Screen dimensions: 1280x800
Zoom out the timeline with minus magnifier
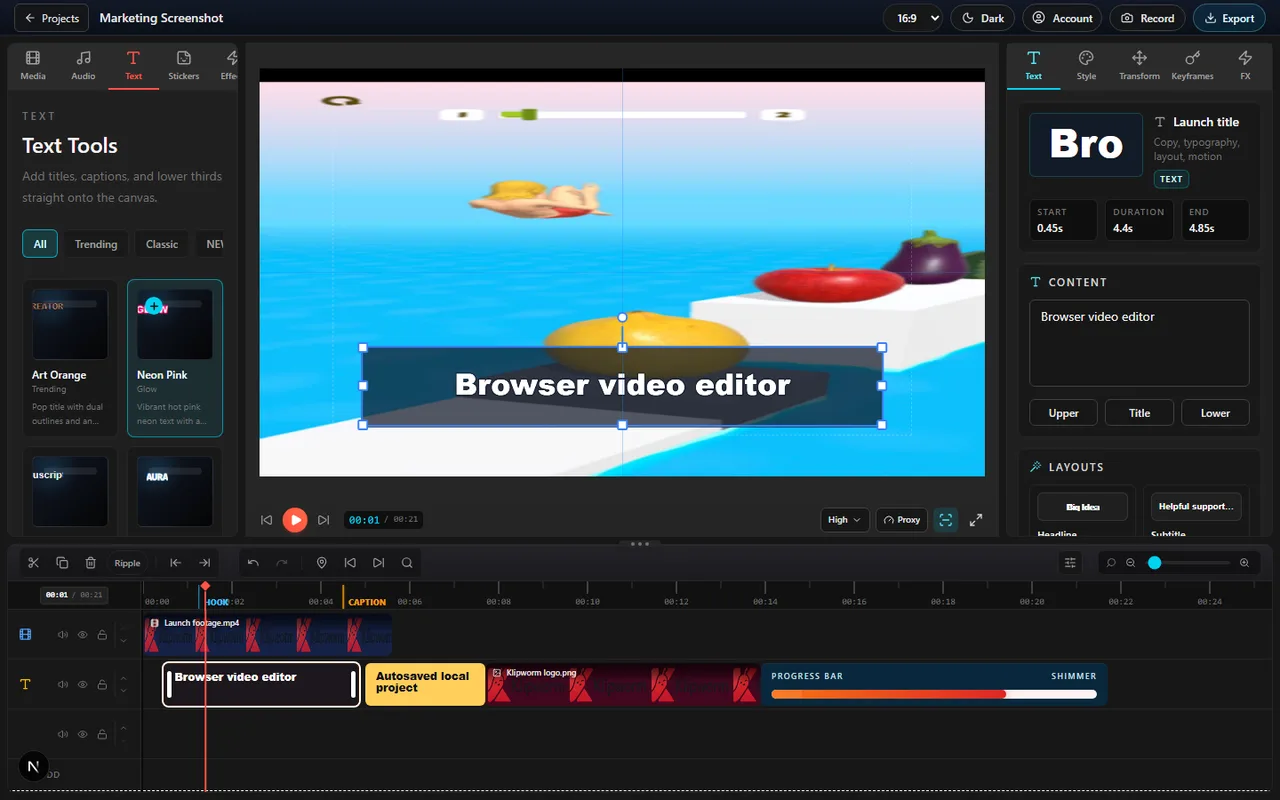click(1130, 563)
